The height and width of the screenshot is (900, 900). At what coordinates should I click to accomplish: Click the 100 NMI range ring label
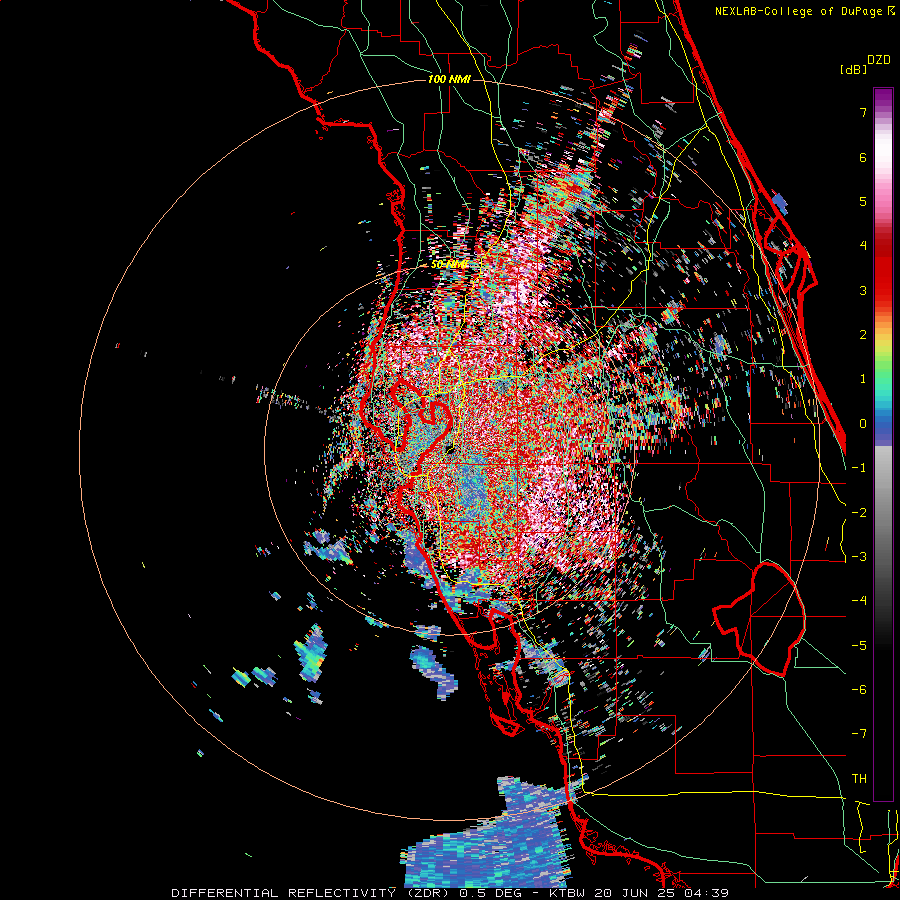click(x=449, y=79)
